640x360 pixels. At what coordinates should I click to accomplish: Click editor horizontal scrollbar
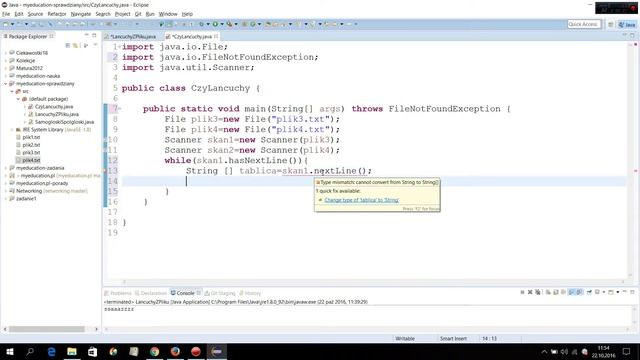[373, 282]
